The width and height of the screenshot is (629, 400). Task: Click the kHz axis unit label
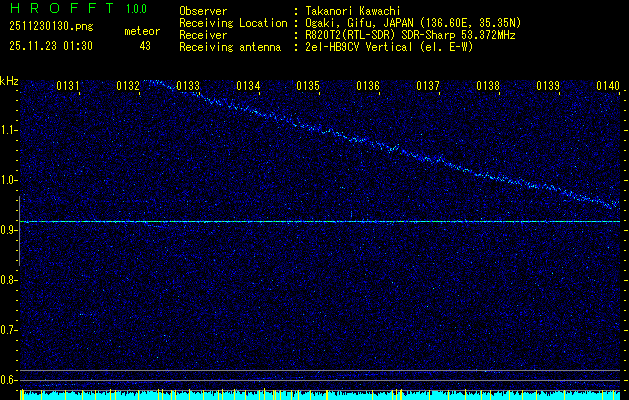pos(9,81)
